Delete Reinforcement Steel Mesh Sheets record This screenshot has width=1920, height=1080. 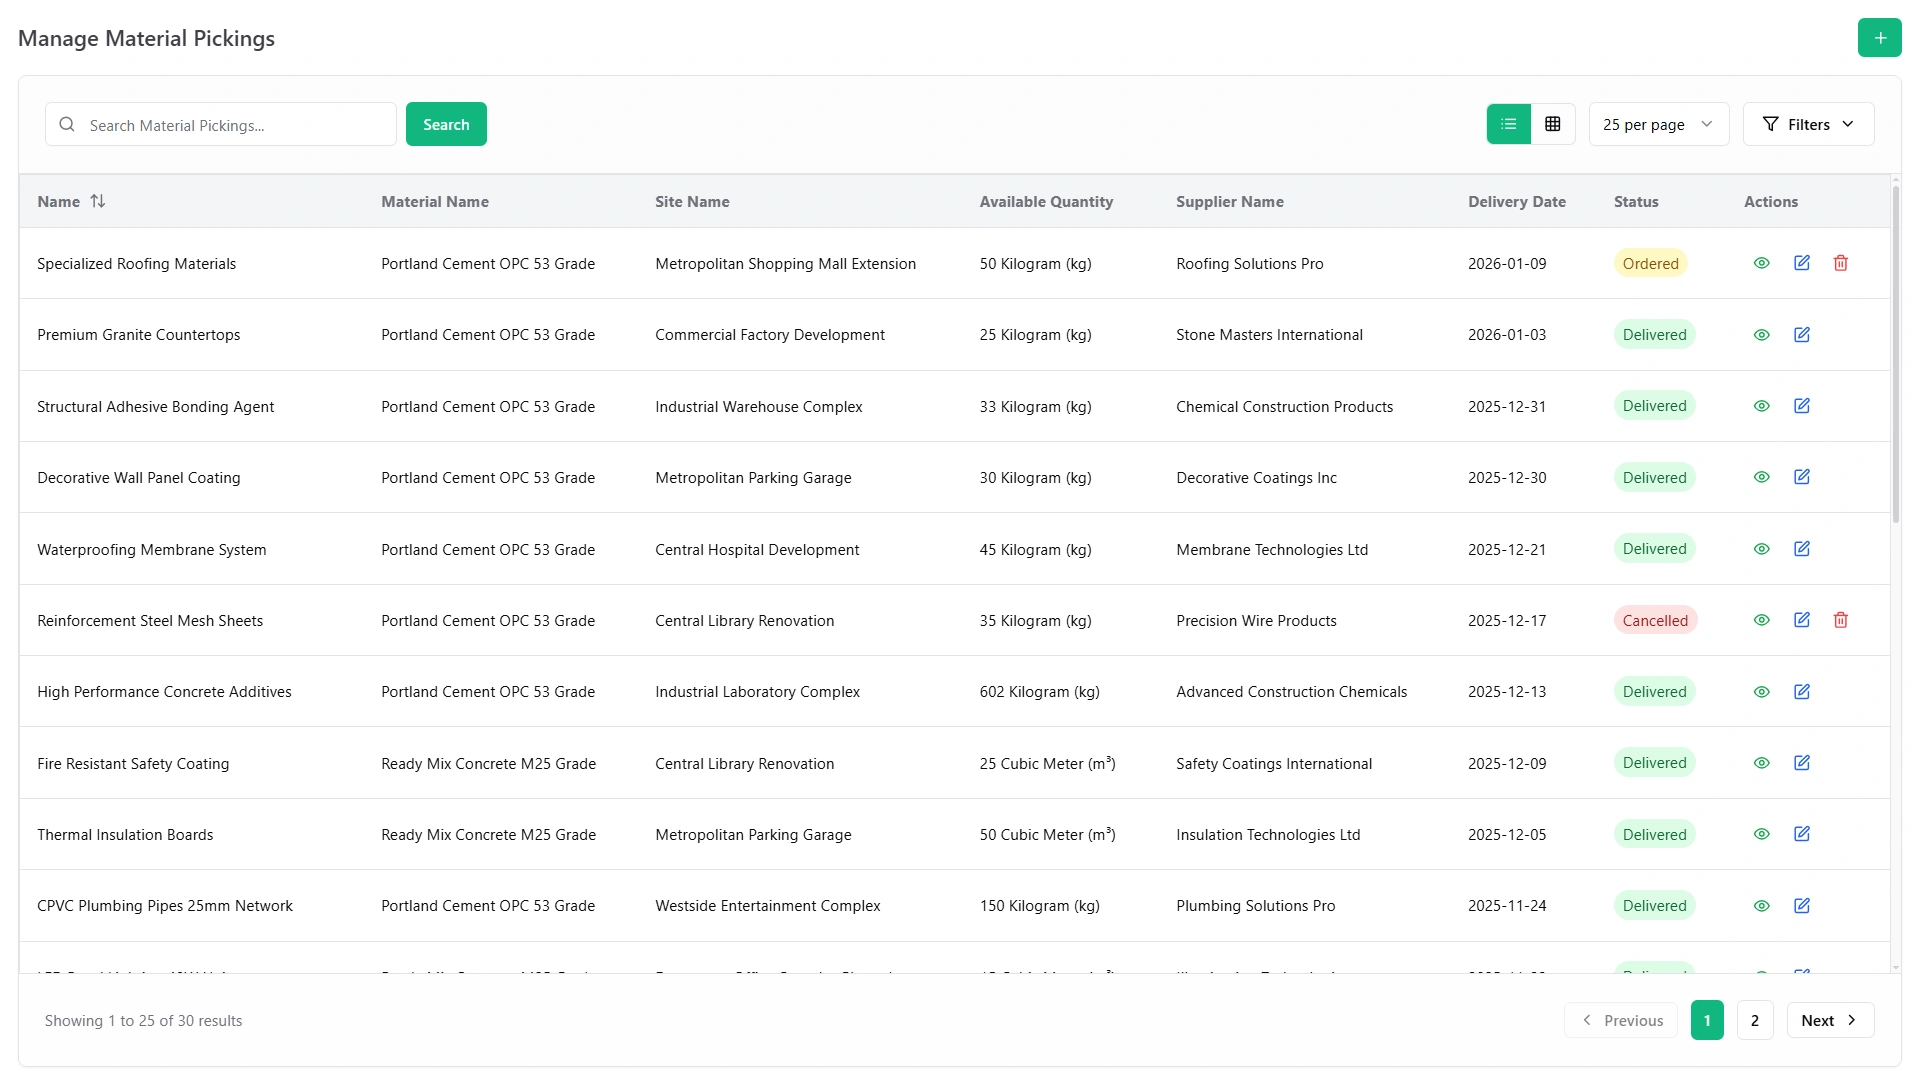pos(1840,620)
